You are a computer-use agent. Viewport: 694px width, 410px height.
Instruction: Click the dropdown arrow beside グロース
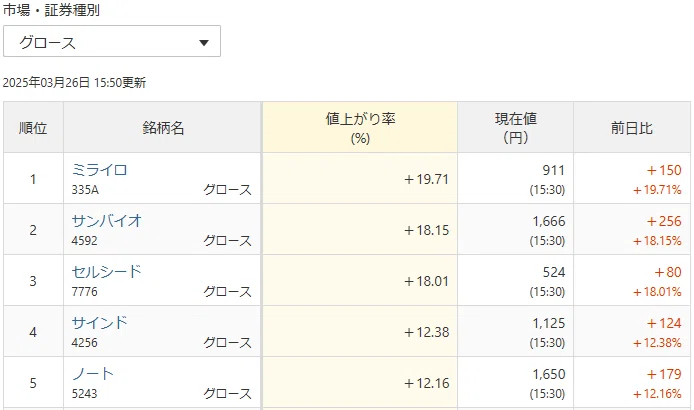(204, 43)
